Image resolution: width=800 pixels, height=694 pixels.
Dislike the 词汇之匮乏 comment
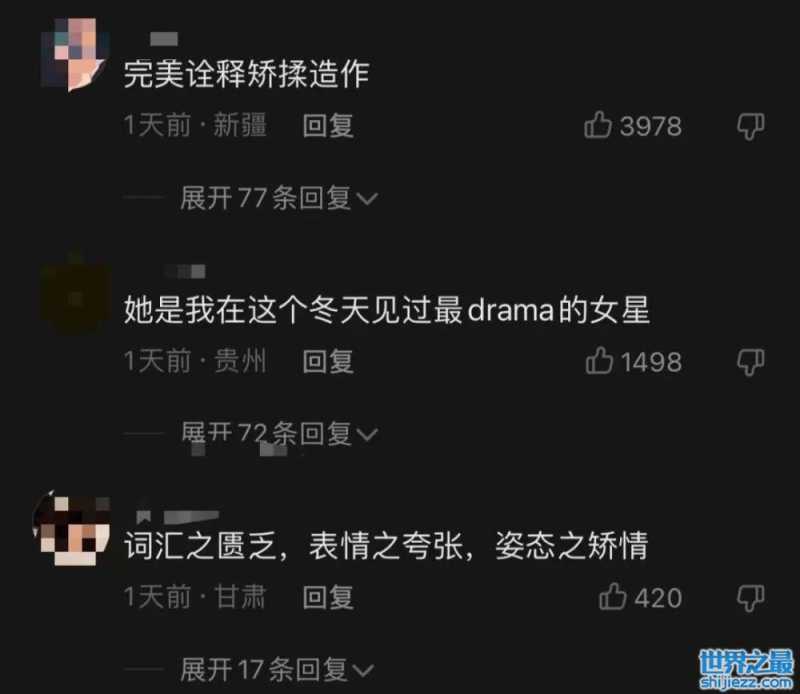[x=751, y=598]
